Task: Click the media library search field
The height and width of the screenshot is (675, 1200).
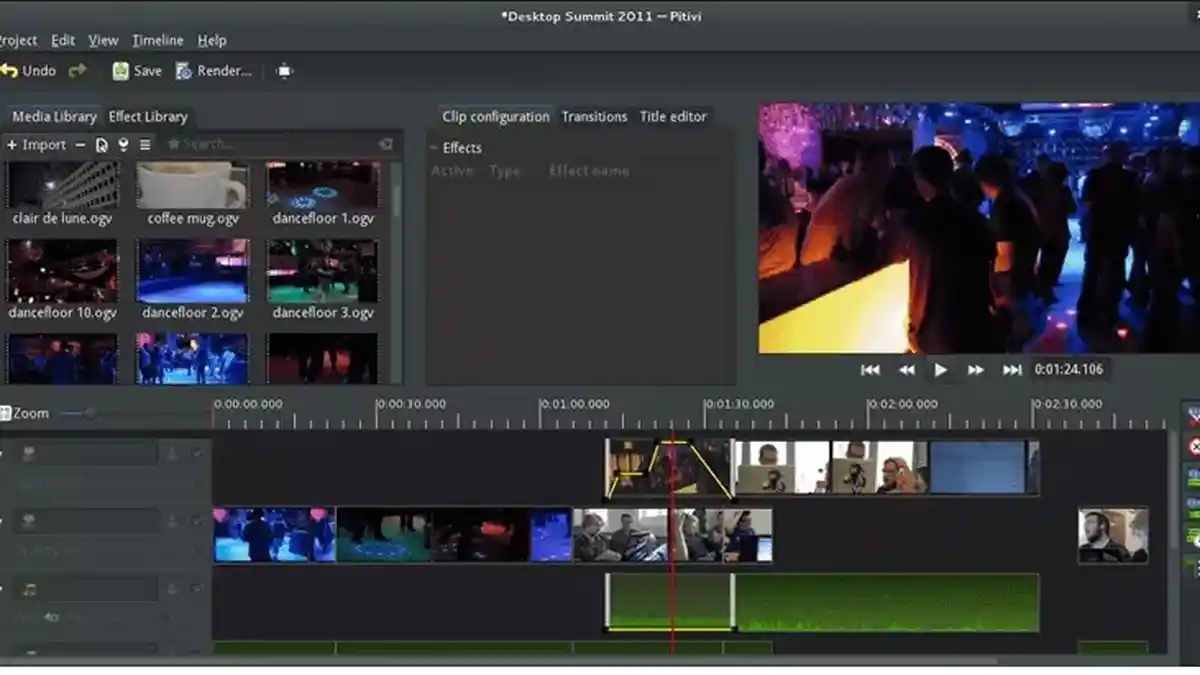Action: click(280, 145)
